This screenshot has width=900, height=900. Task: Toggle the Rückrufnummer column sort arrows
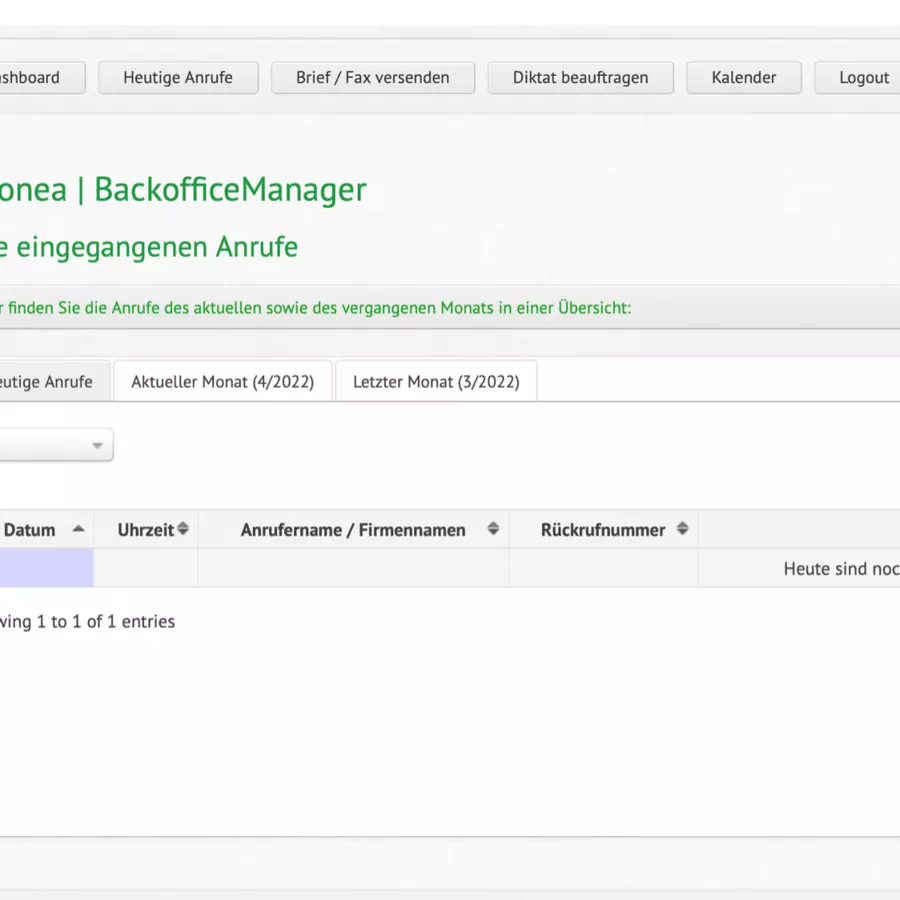(x=682, y=529)
